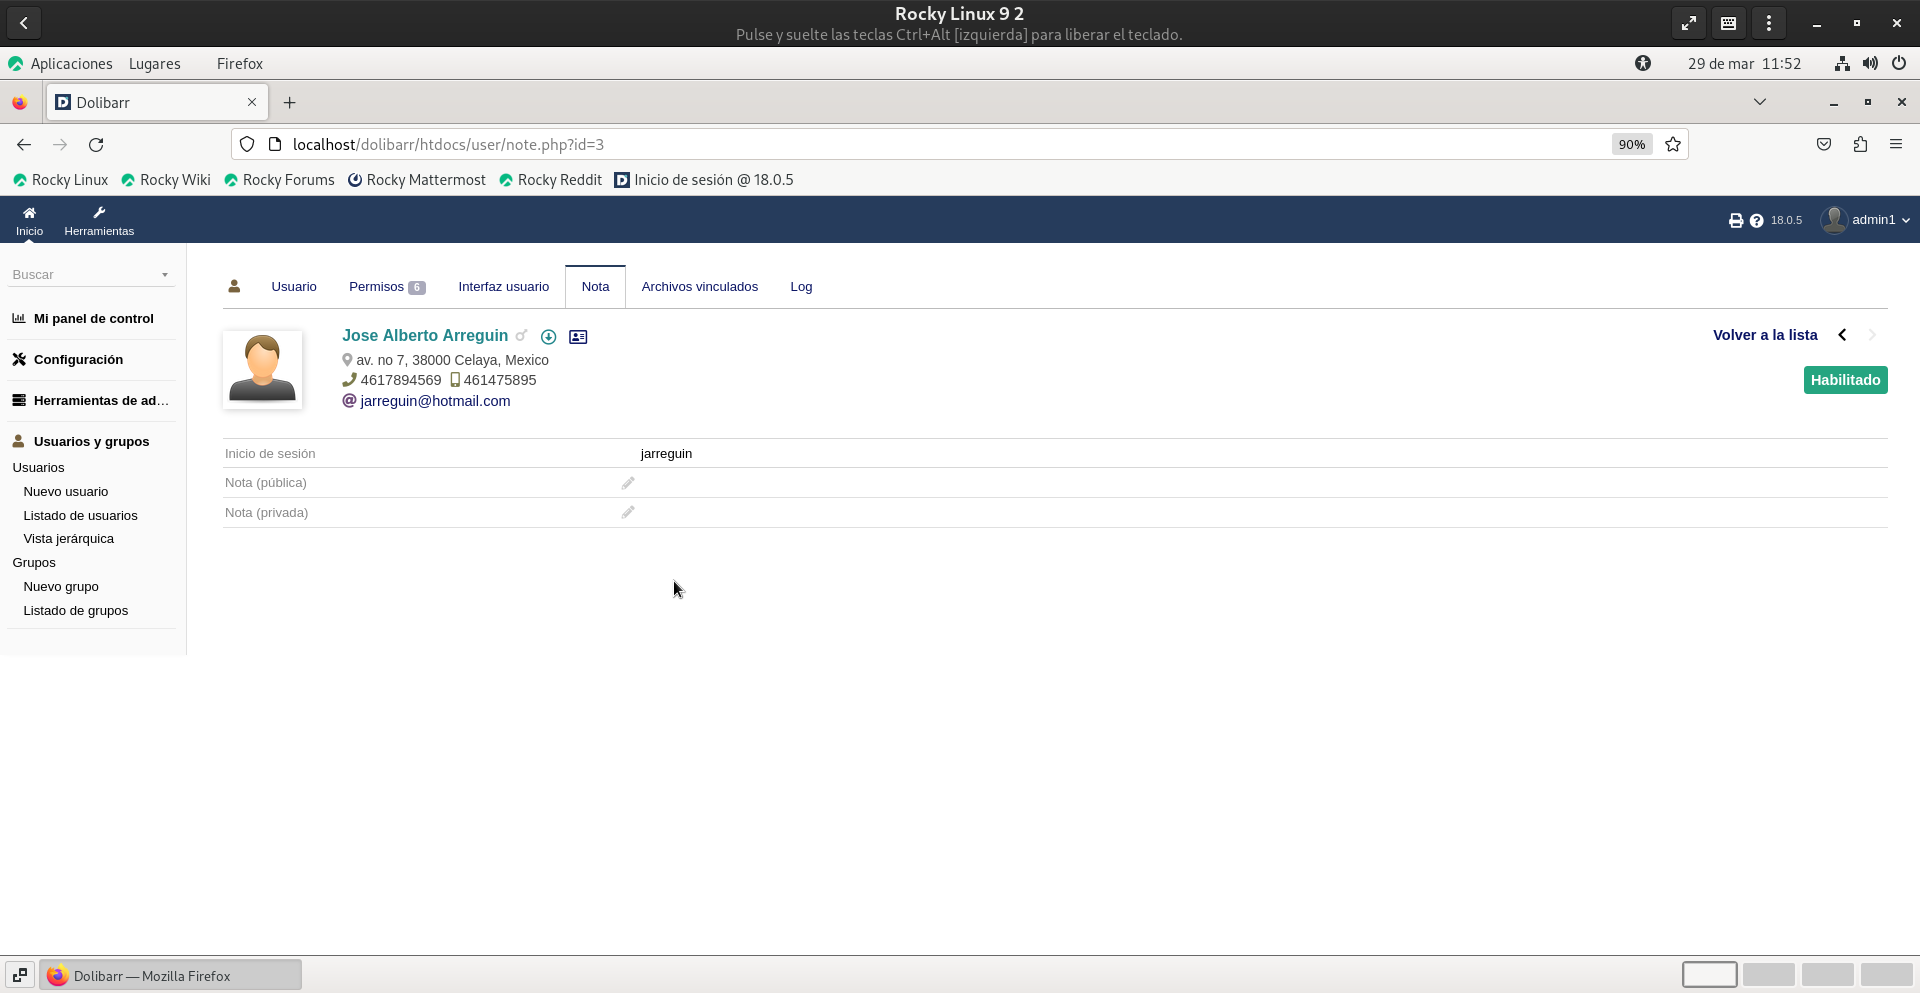Bookmark page with the star icon
Viewport: 1920px width, 993px height.
(1673, 144)
